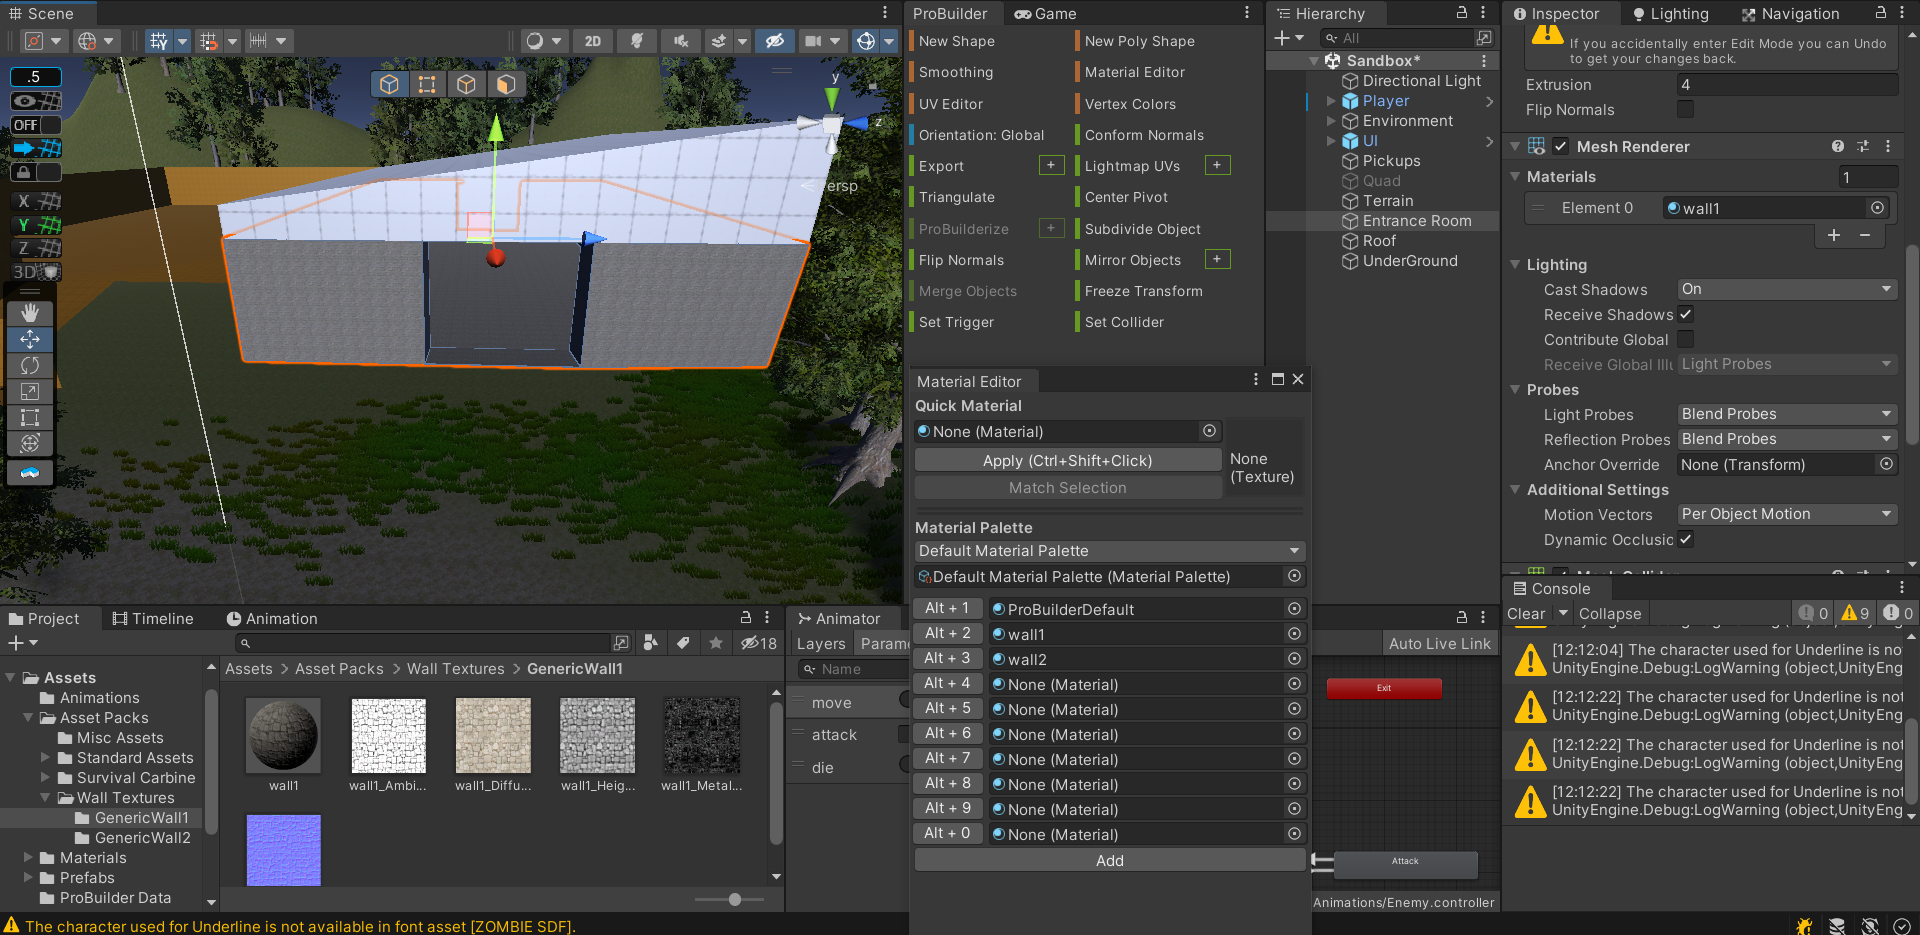Toggle the Gizmos button
The width and height of the screenshot is (1920, 935).
coord(866,41)
